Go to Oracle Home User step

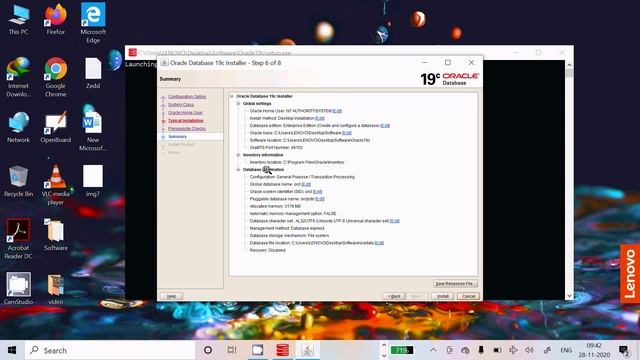click(185, 113)
